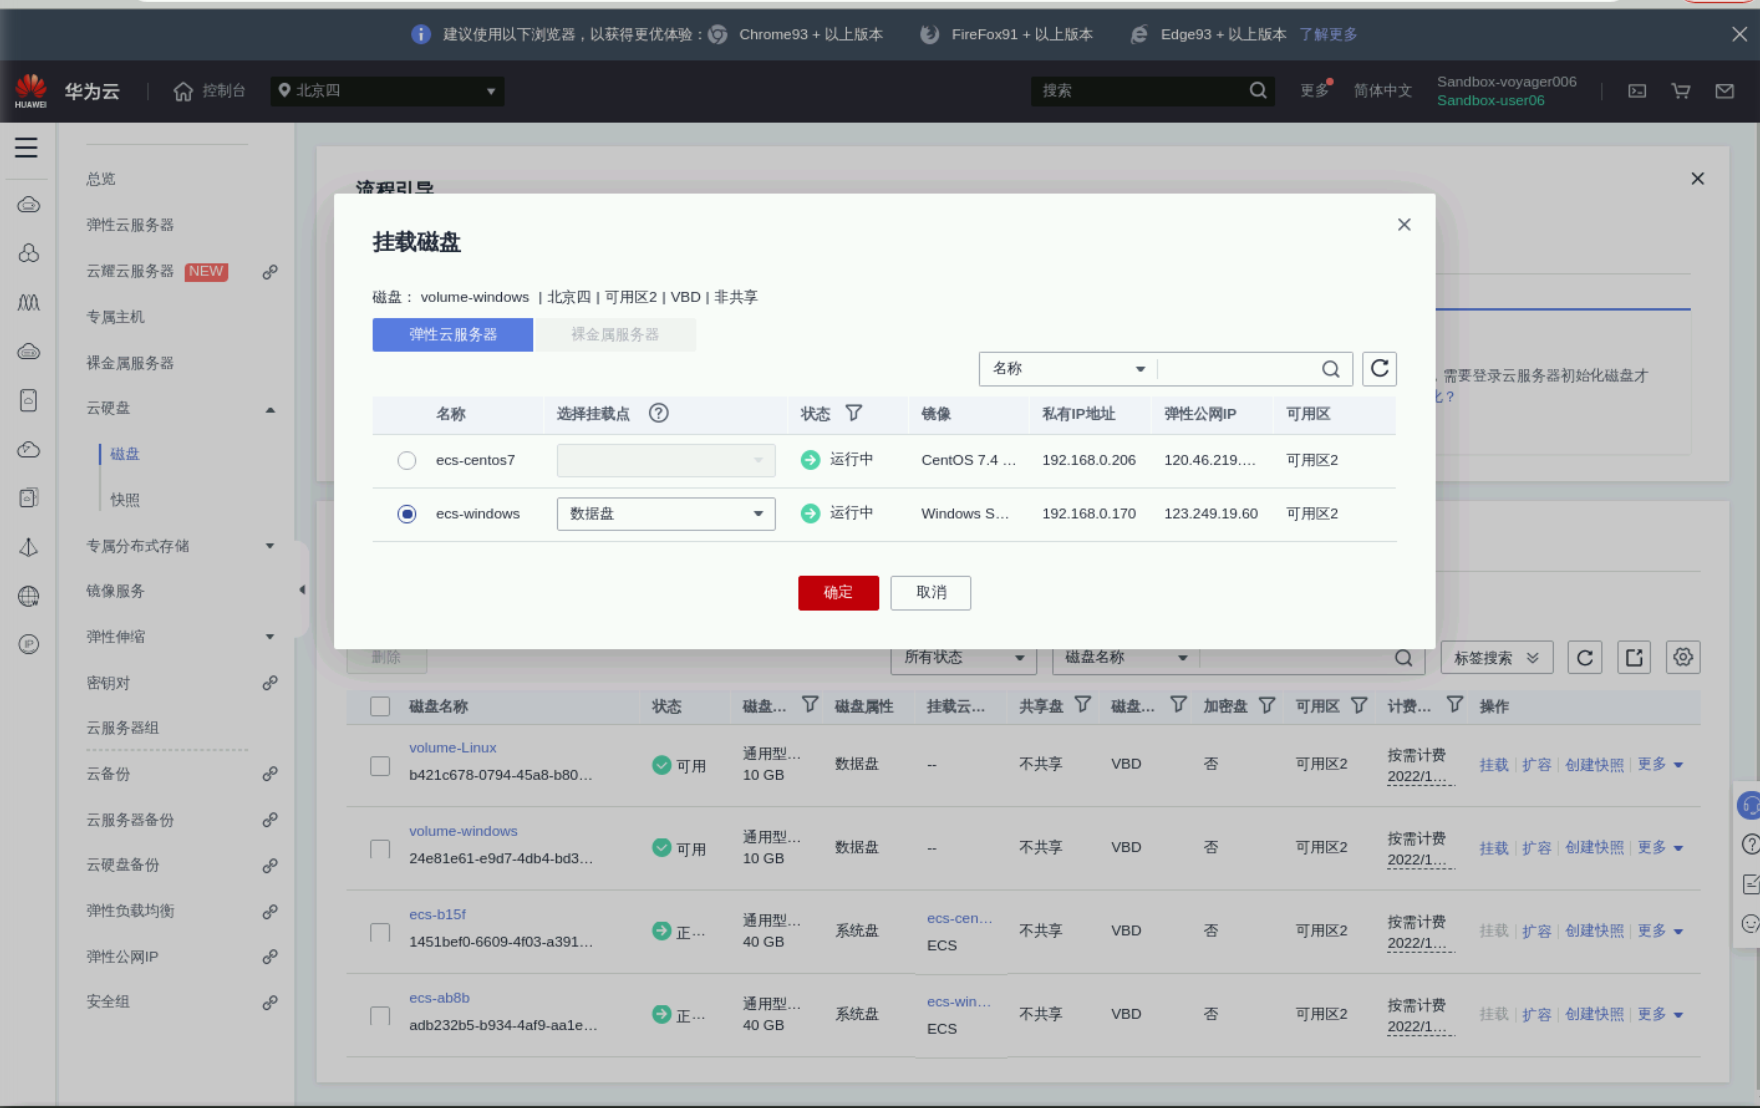Image resolution: width=1760 pixels, height=1108 pixels.
Task: Expand the 弹性伸缩 sidebar section
Action: tap(270, 637)
